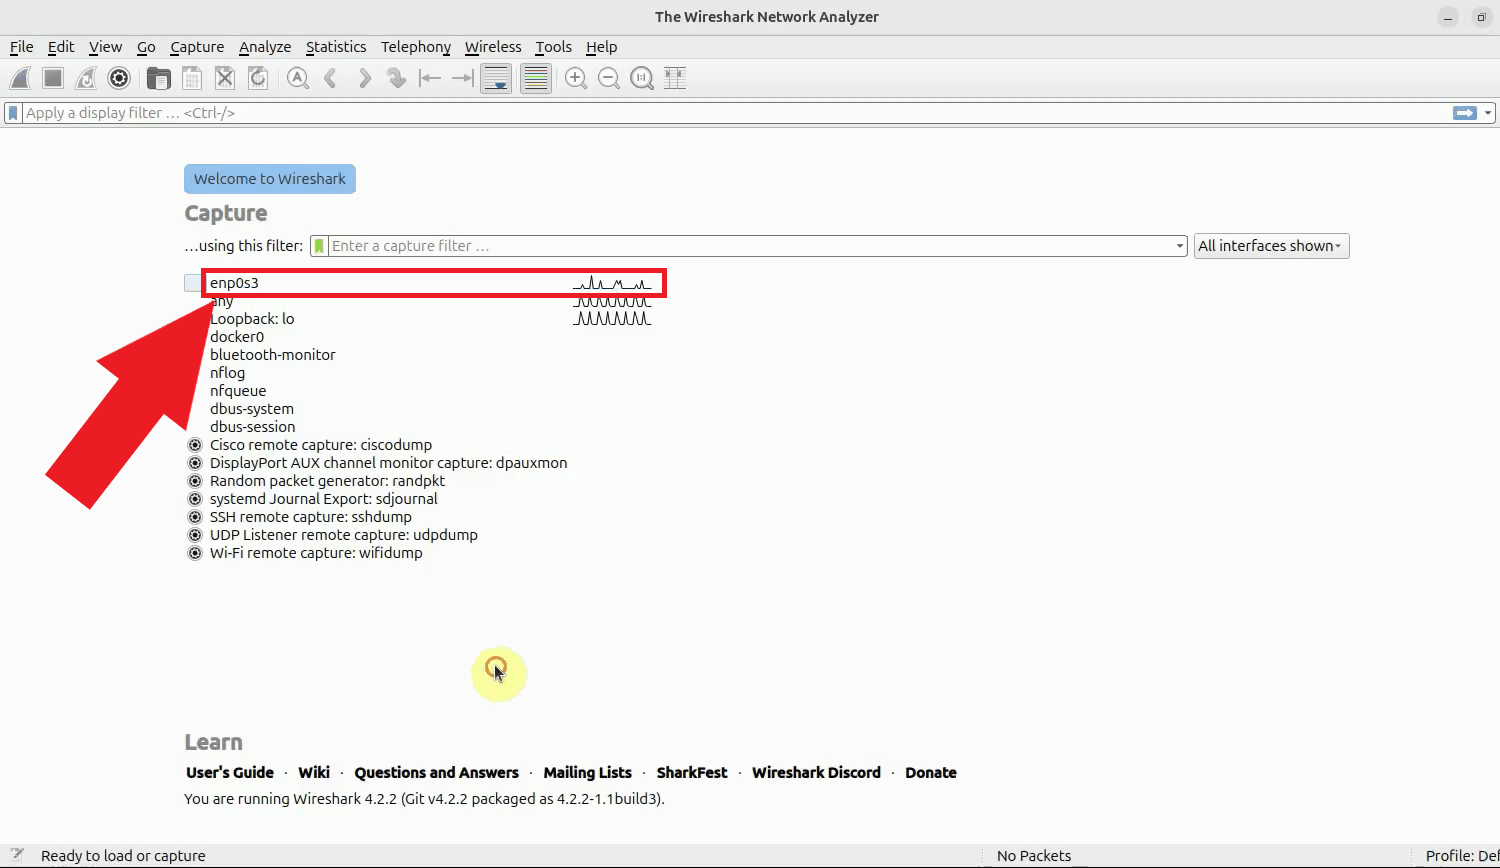Open the Edit menu
Viewport: 1500px width, 868px height.
point(61,47)
